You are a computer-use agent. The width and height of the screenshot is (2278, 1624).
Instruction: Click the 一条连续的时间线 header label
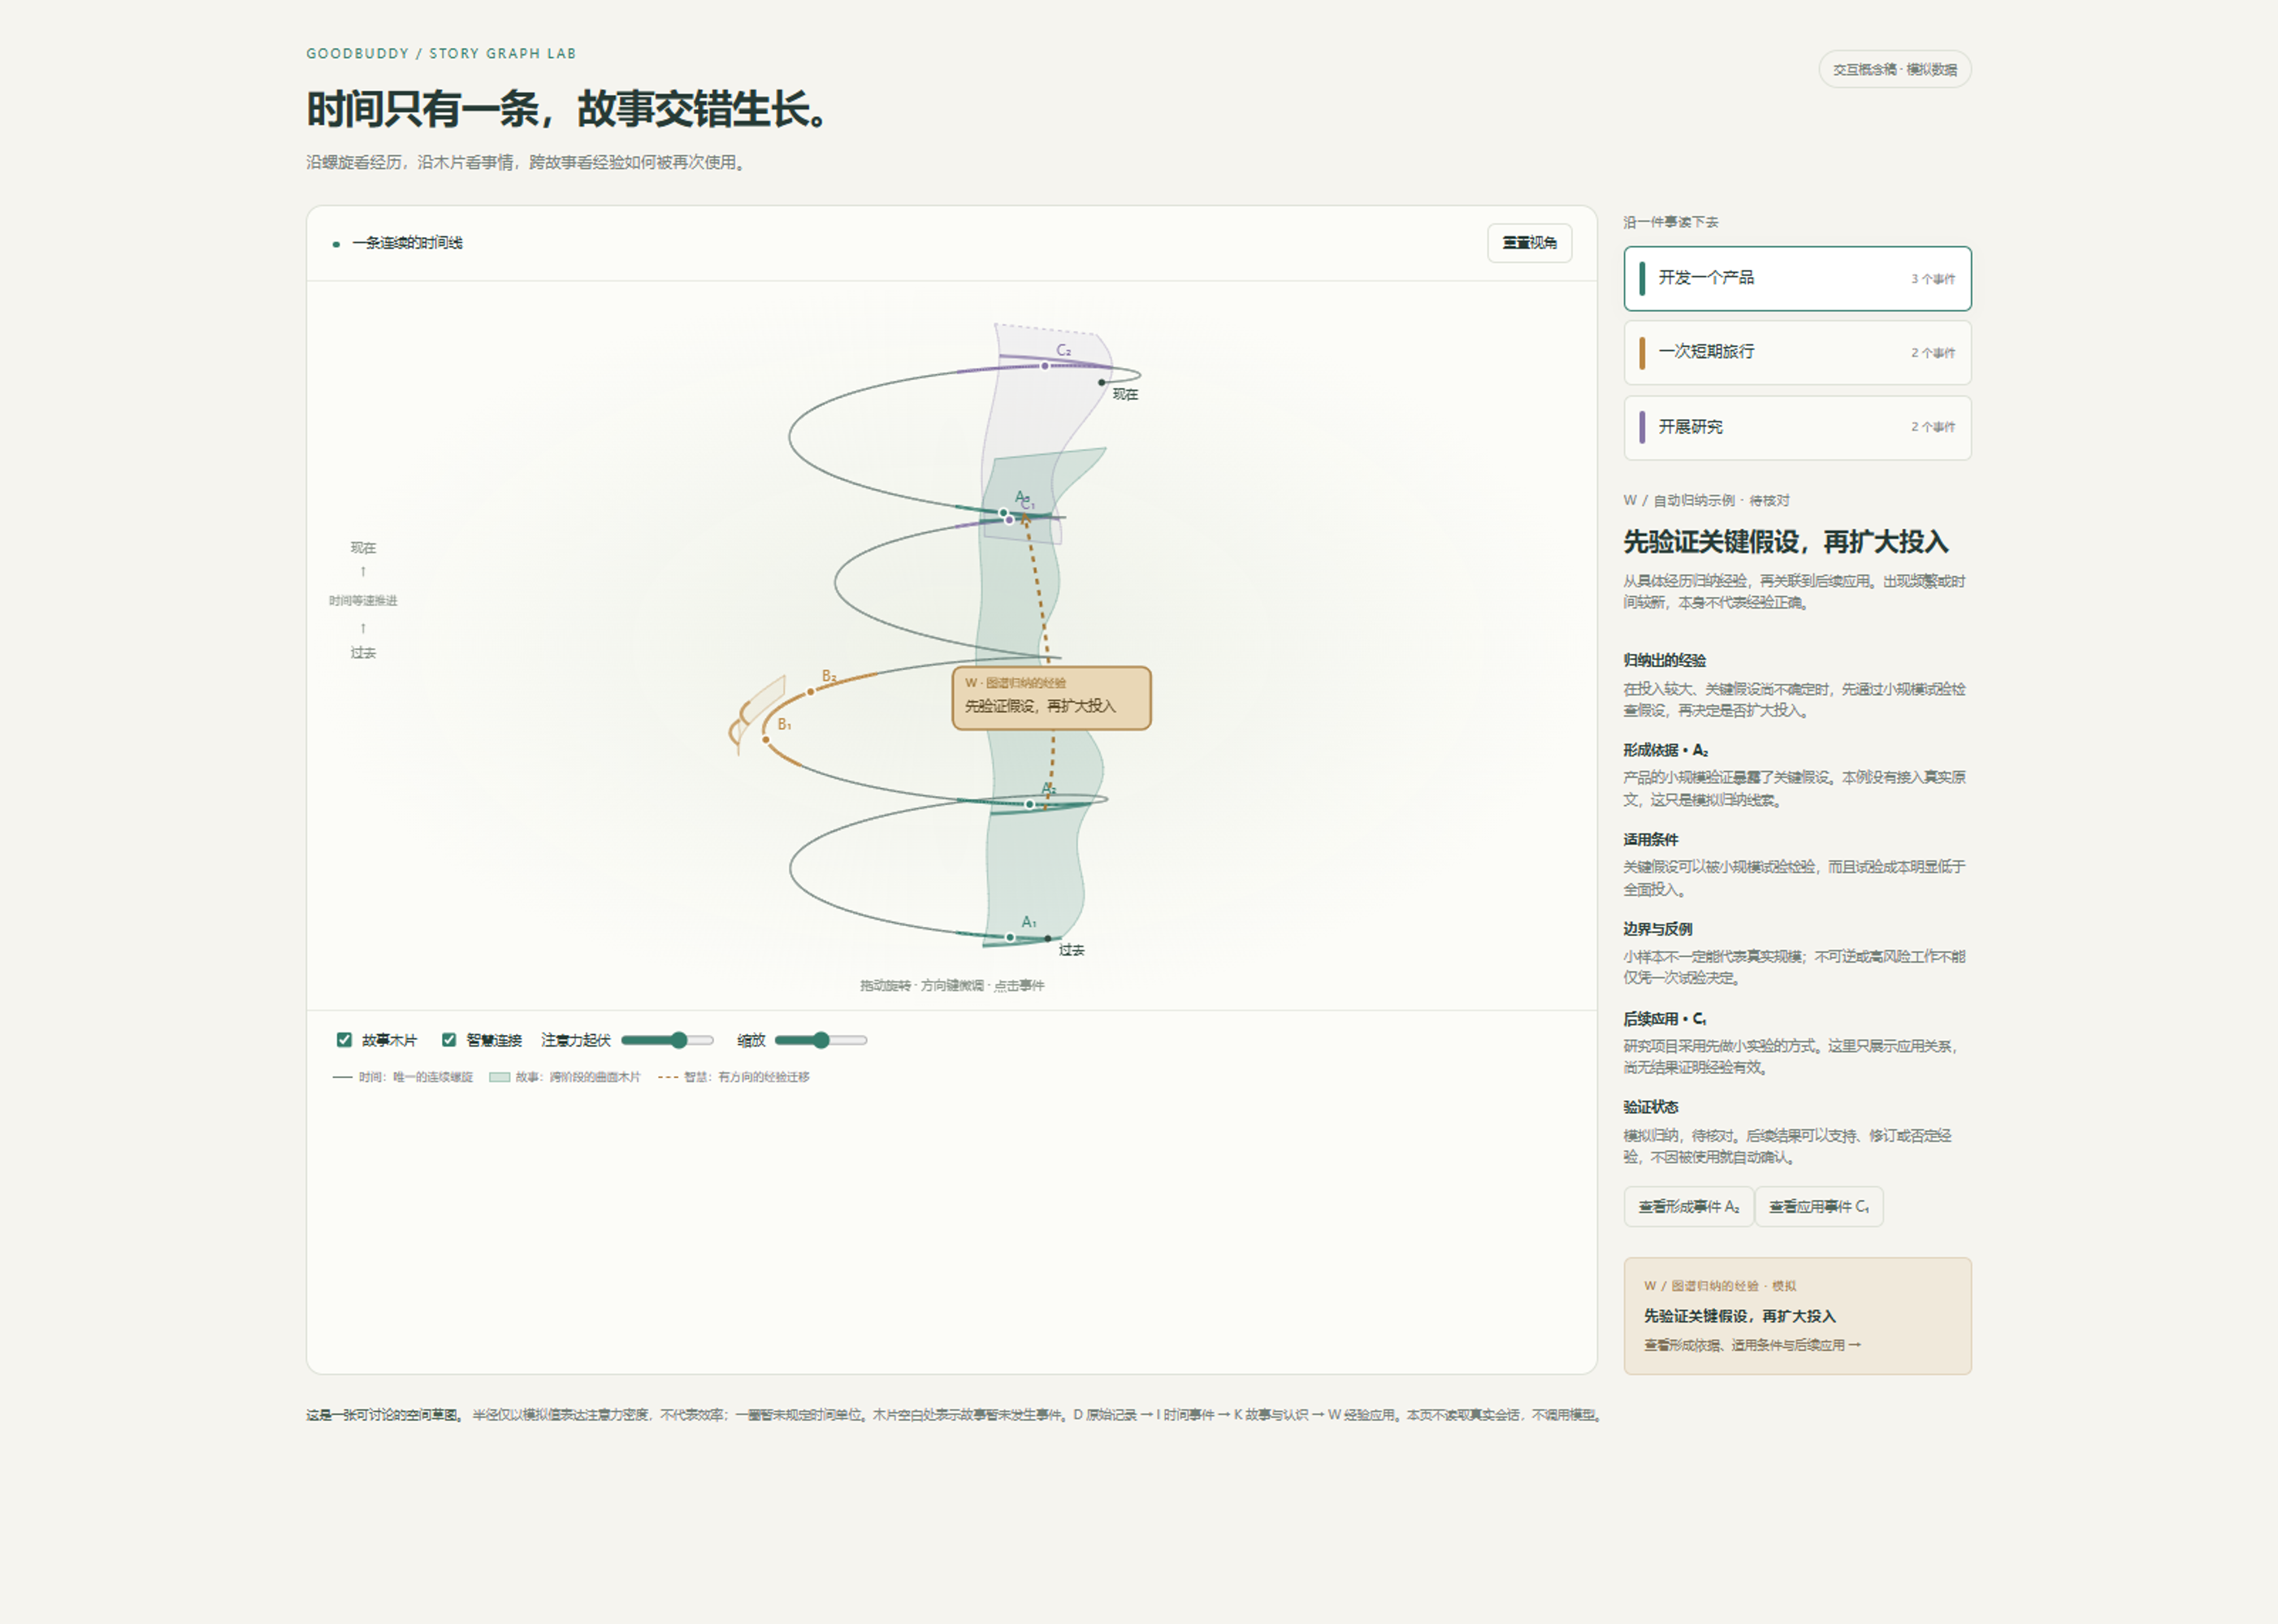point(407,243)
